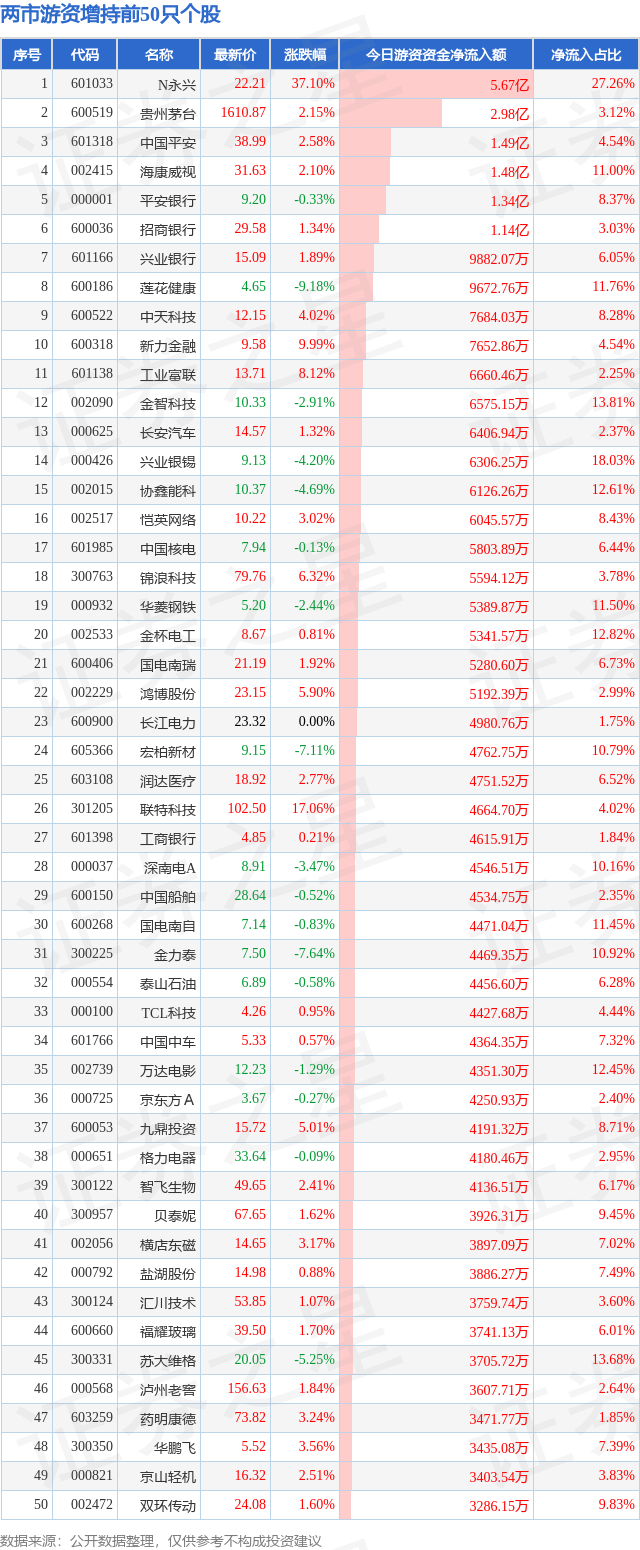This screenshot has height=1550, width=640.
Task: Click the 涨跌幅 column header
Action: (304, 55)
